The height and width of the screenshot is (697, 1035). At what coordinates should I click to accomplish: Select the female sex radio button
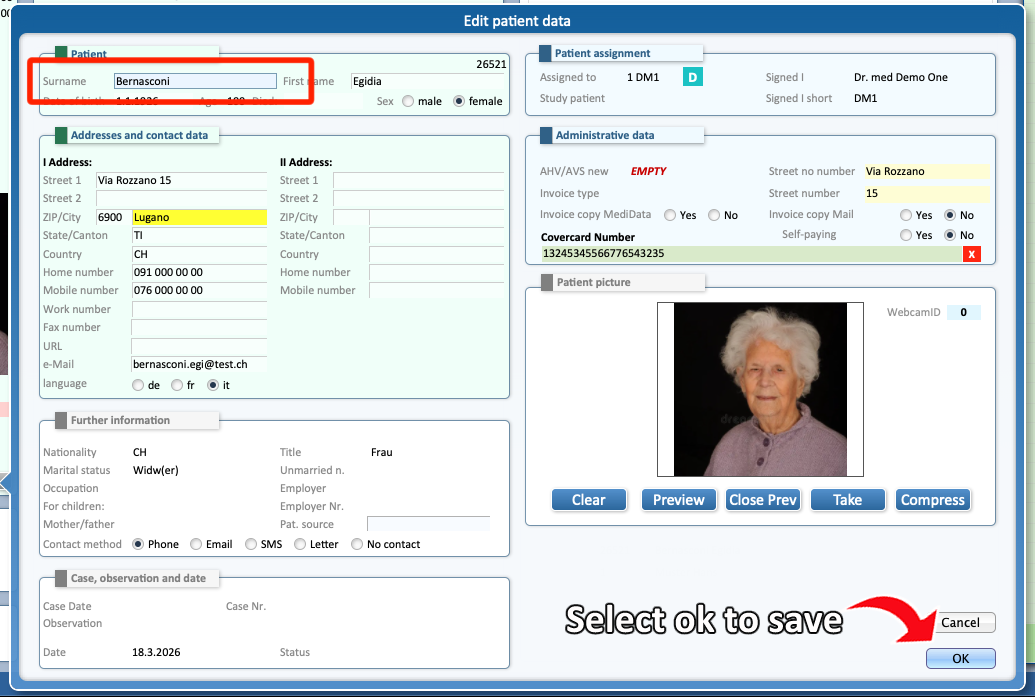pyautogui.click(x=459, y=101)
